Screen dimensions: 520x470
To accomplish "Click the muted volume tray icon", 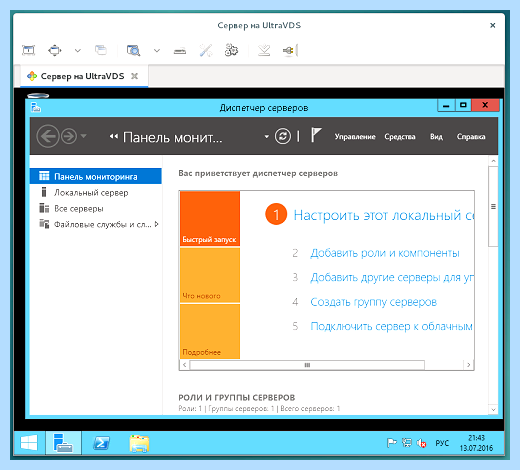I will [x=421, y=443].
